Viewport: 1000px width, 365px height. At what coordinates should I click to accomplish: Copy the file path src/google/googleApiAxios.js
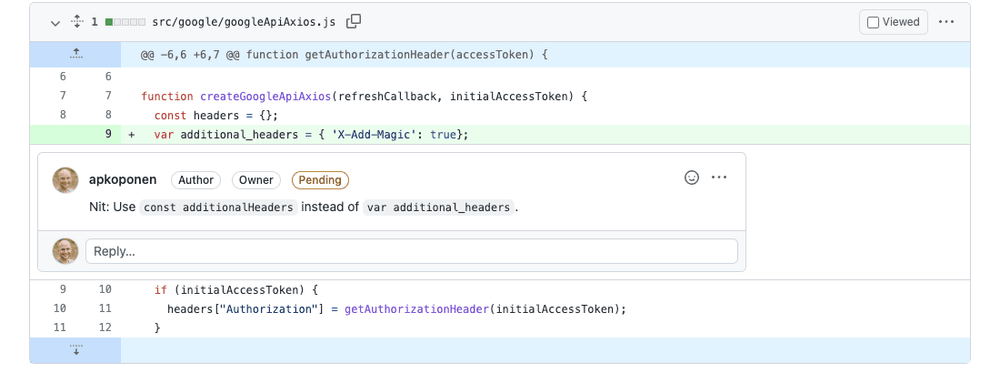click(x=353, y=22)
